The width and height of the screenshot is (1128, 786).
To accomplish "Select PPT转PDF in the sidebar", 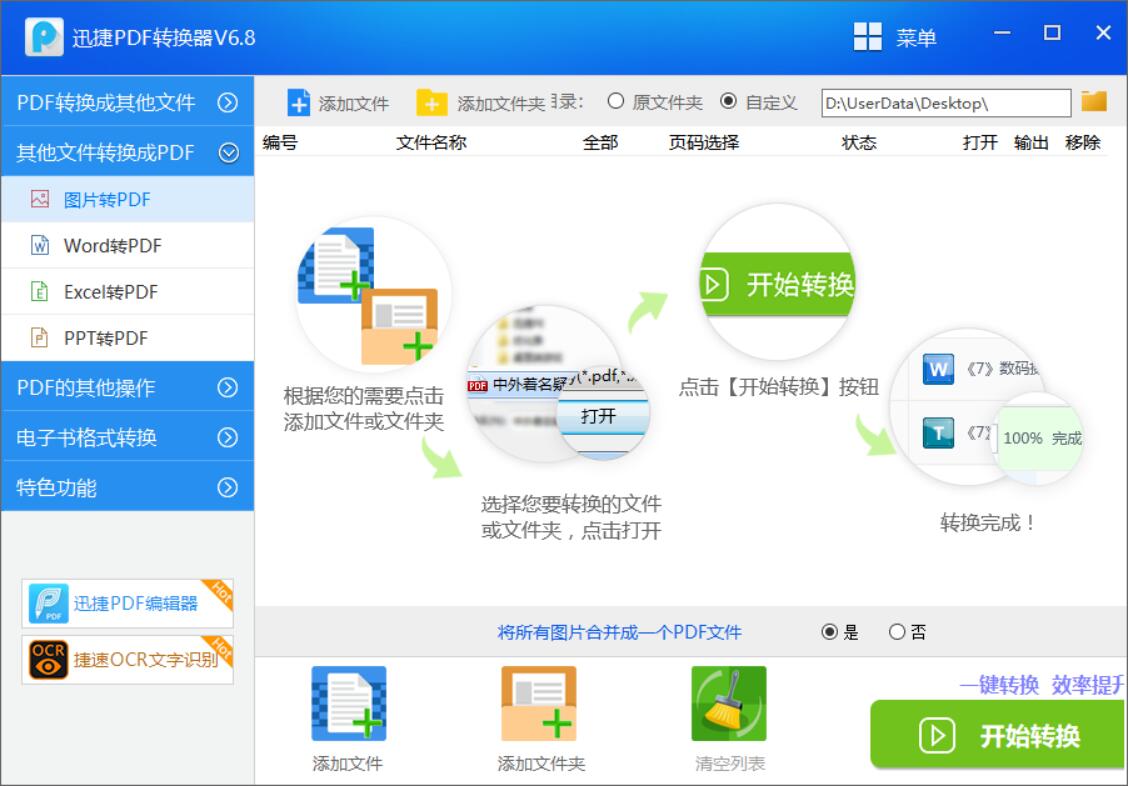I will pos(127,337).
